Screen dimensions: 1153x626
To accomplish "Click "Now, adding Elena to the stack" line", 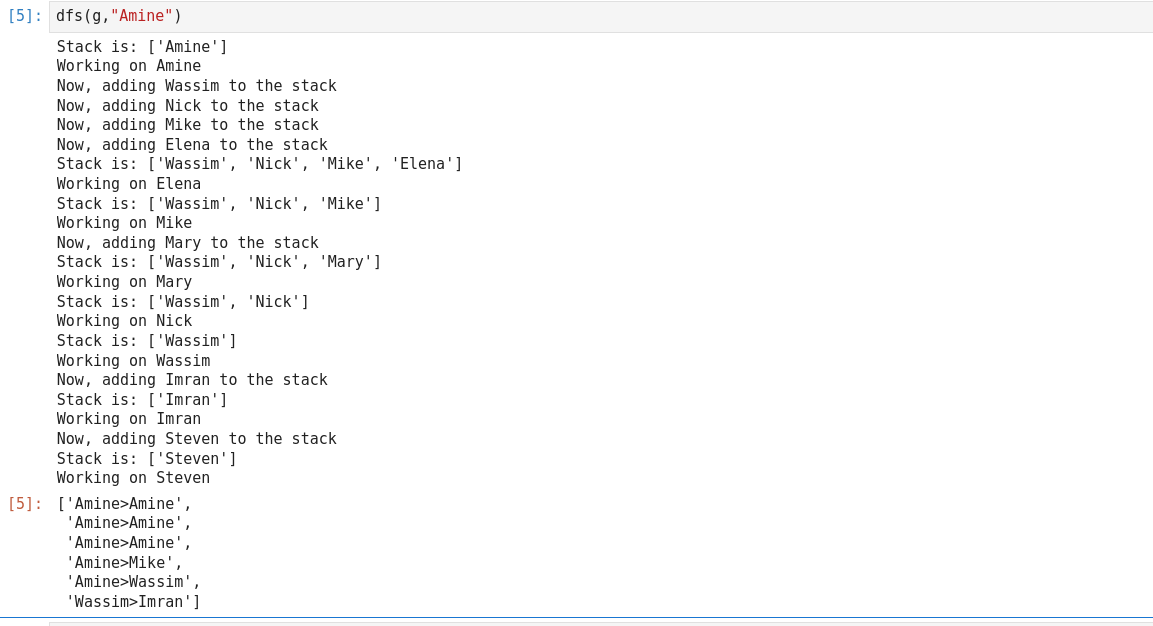I will (x=192, y=145).
